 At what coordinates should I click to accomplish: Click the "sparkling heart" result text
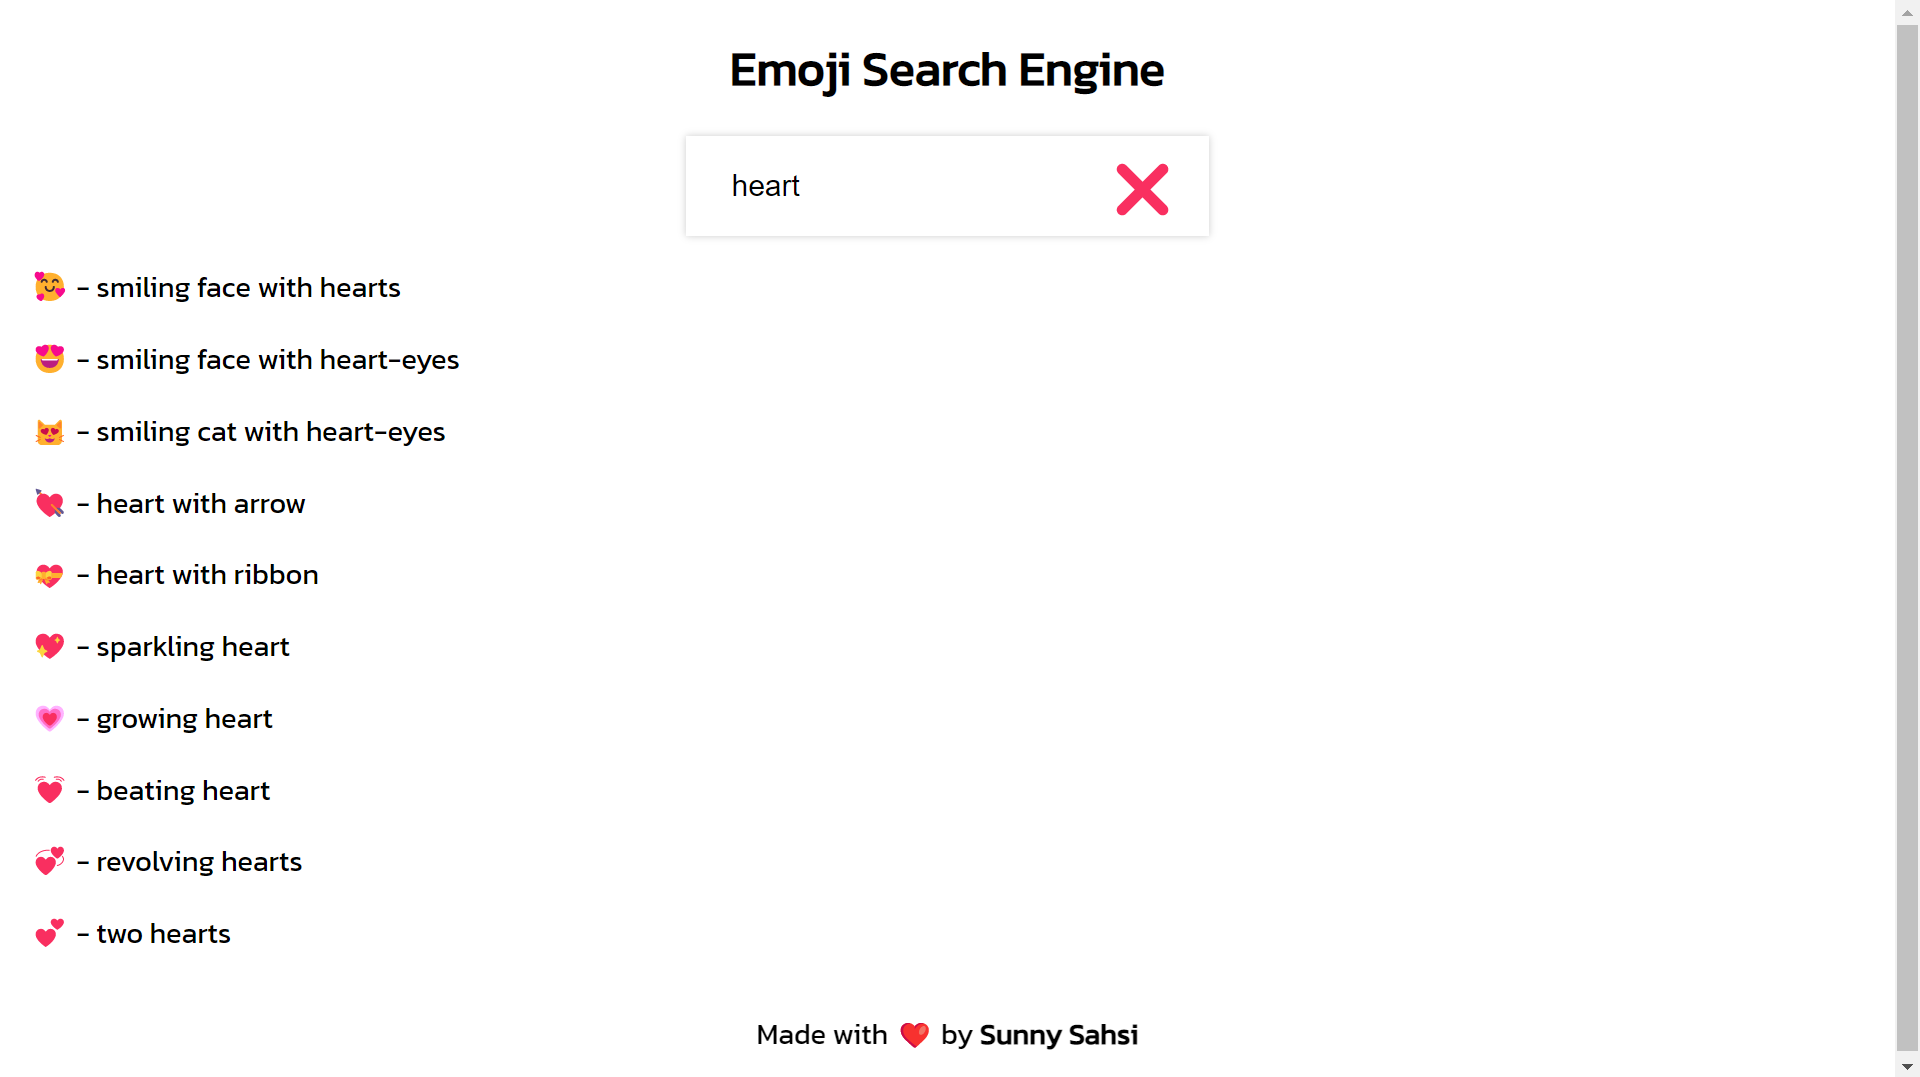click(193, 647)
